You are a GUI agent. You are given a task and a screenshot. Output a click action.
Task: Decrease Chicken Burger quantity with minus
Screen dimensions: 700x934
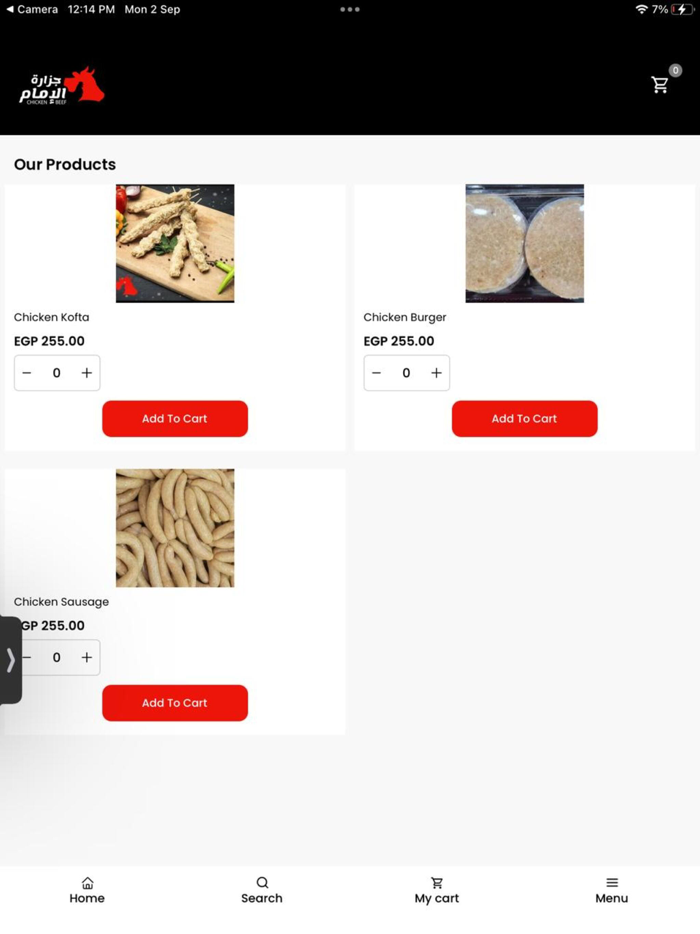[x=377, y=373]
